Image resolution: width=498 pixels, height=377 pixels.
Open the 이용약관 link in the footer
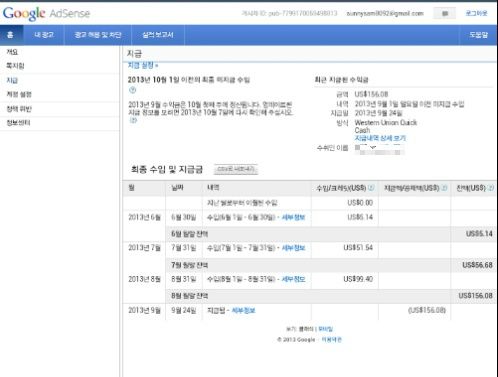(331, 339)
